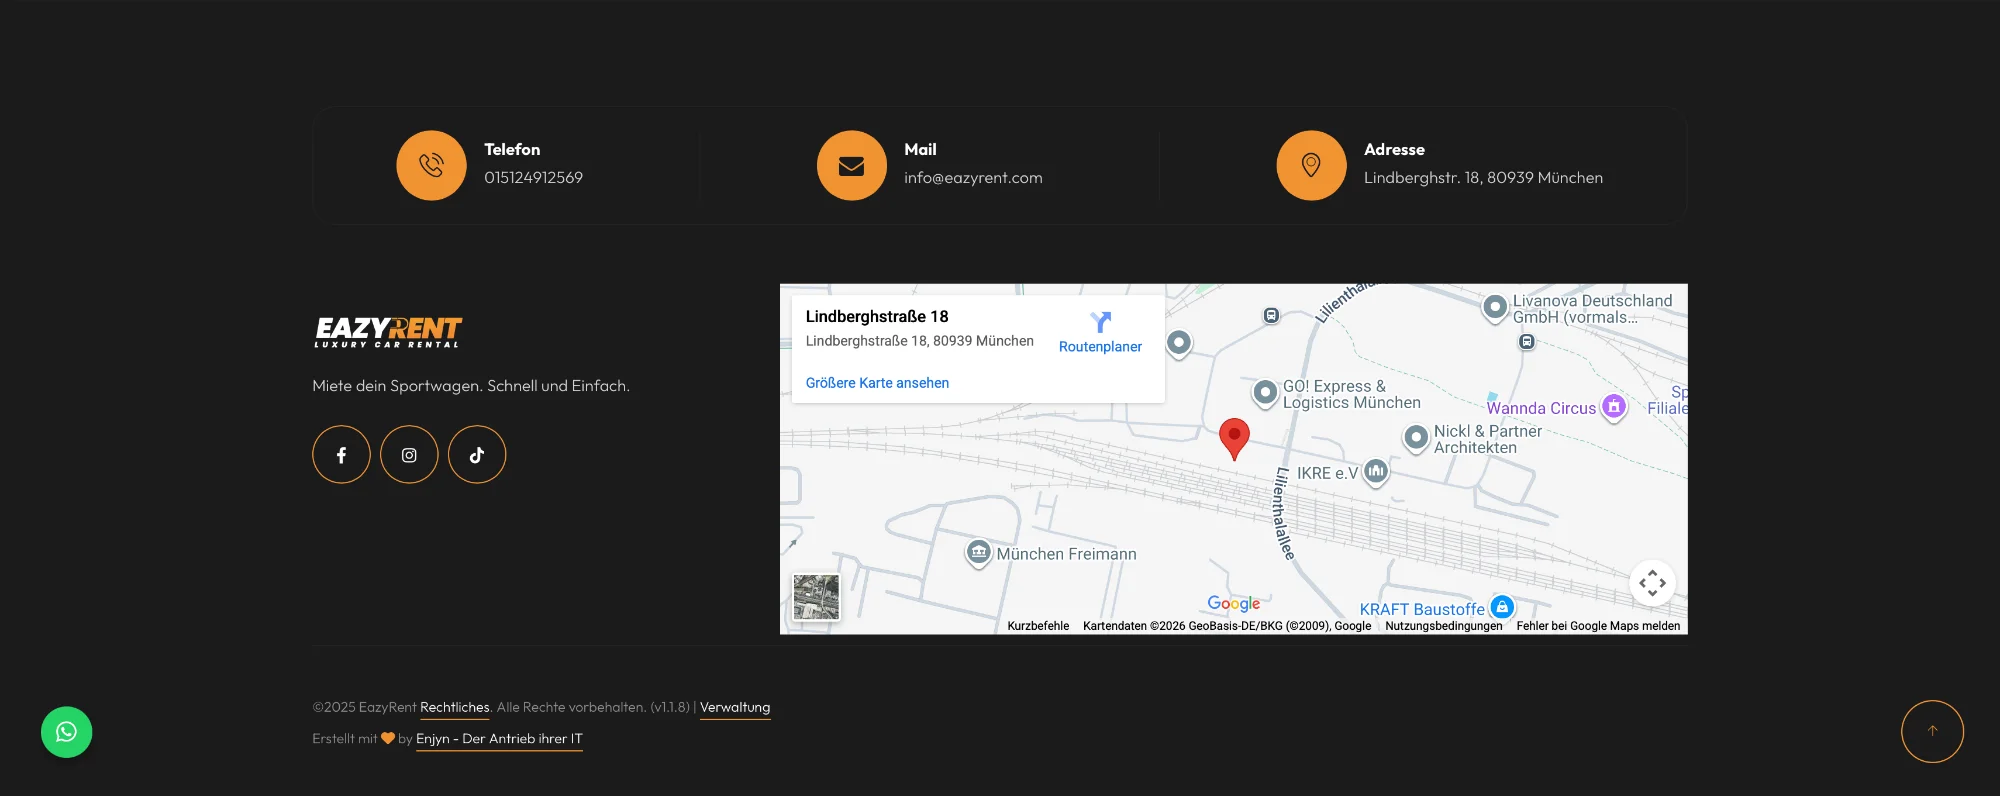Viewport: 2000px width, 796px height.
Task: Click Größere Karte ansehen link
Action: point(877,383)
